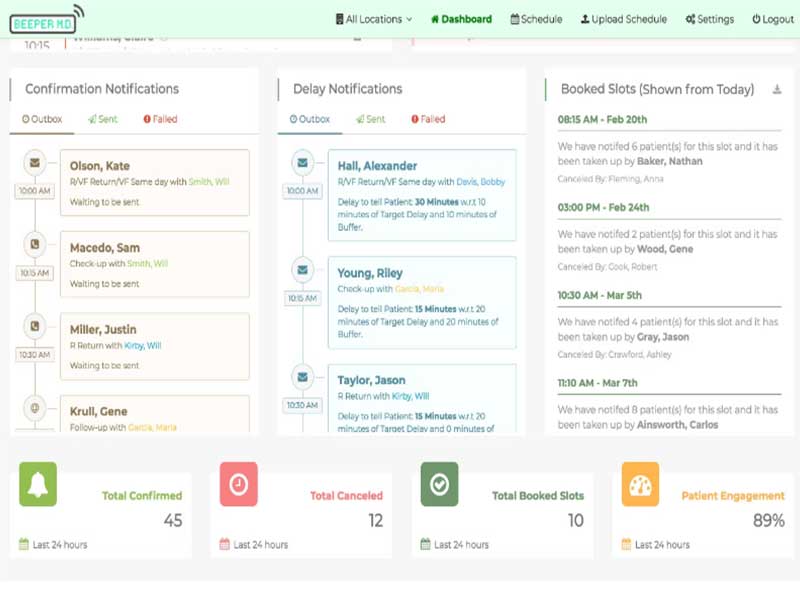Open Failed tab in Confirmation Notifications
The image size is (800, 600).
tap(160, 119)
